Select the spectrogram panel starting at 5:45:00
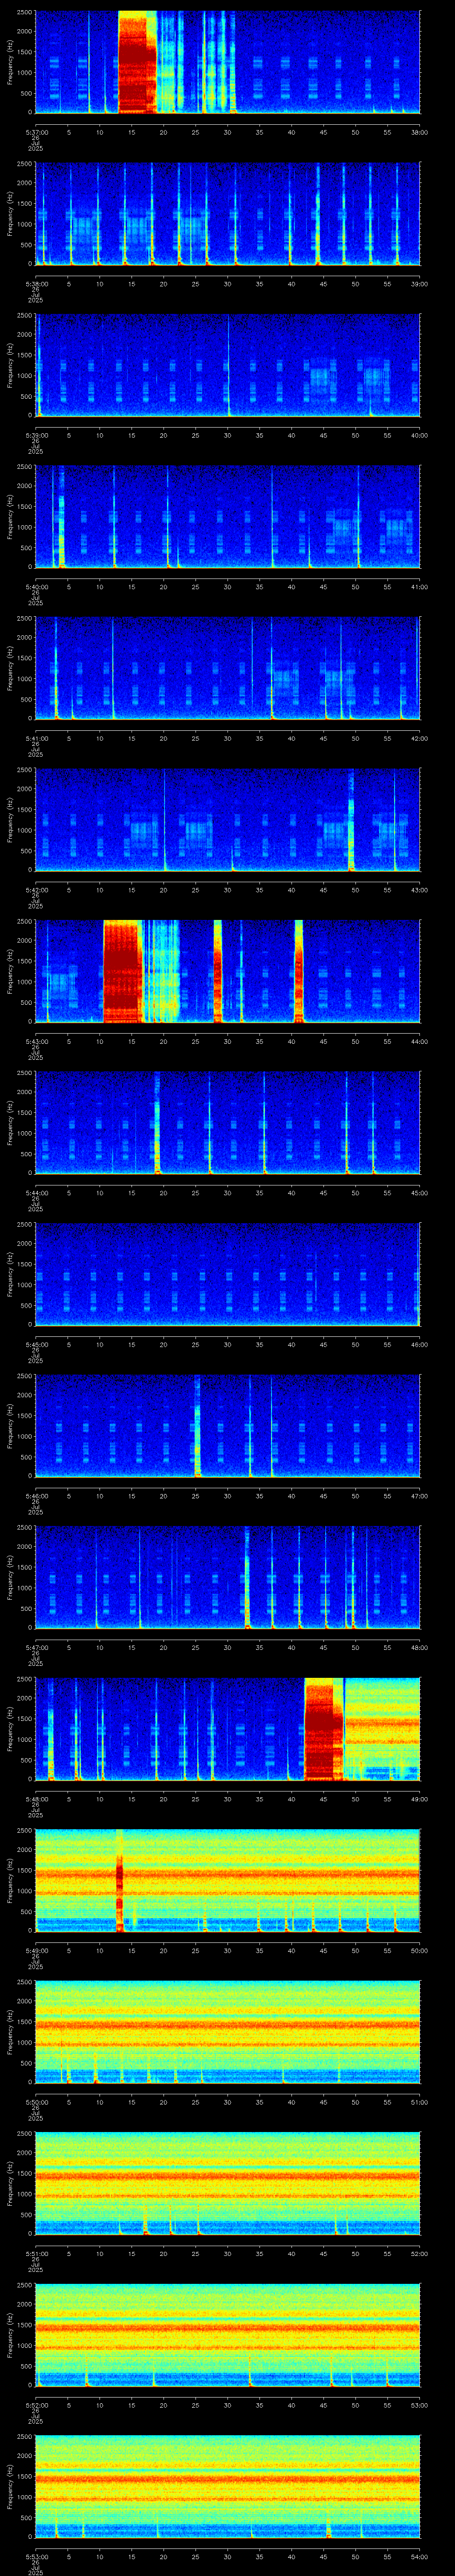 pyautogui.click(x=227, y=1274)
